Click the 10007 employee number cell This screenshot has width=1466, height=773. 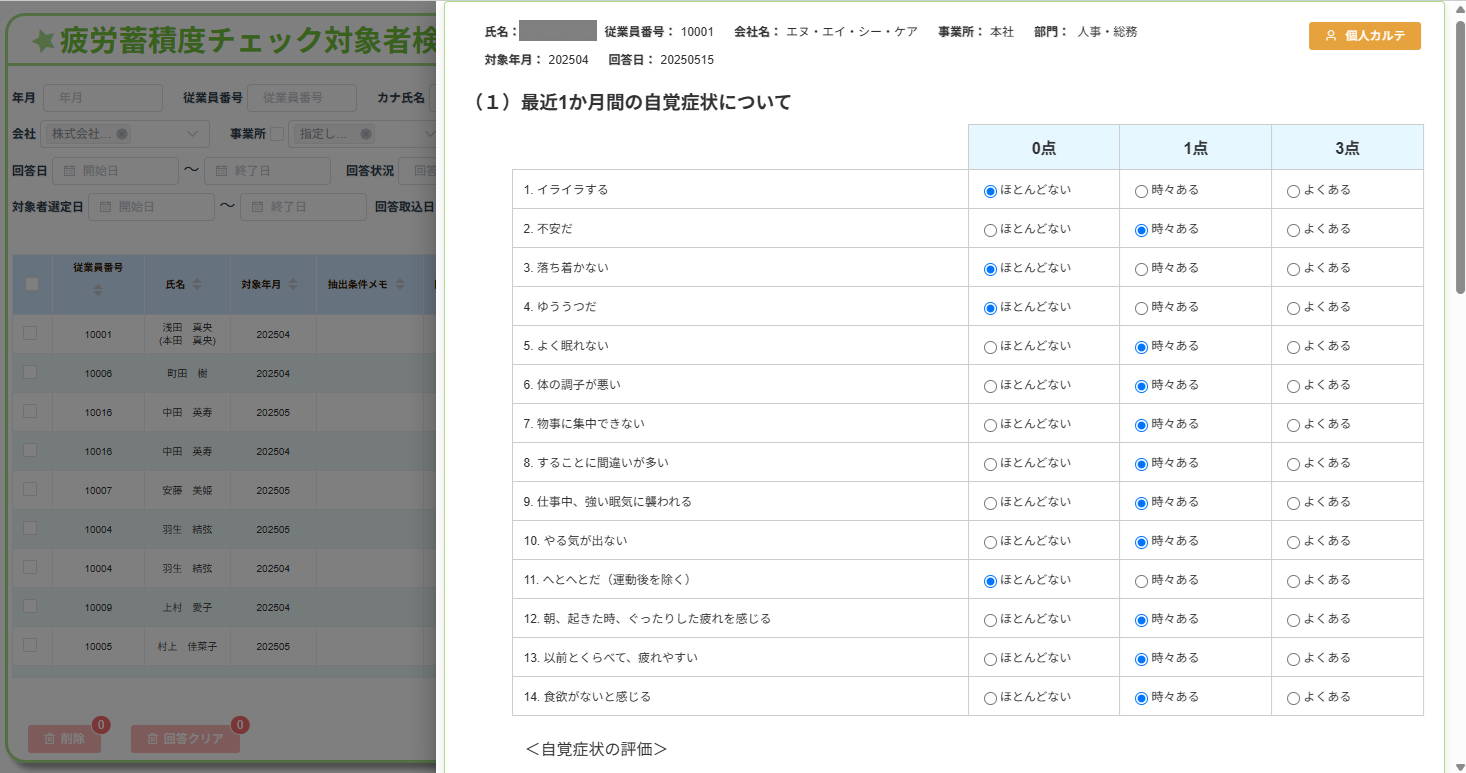pyautogui.click(x=98, y=490)
